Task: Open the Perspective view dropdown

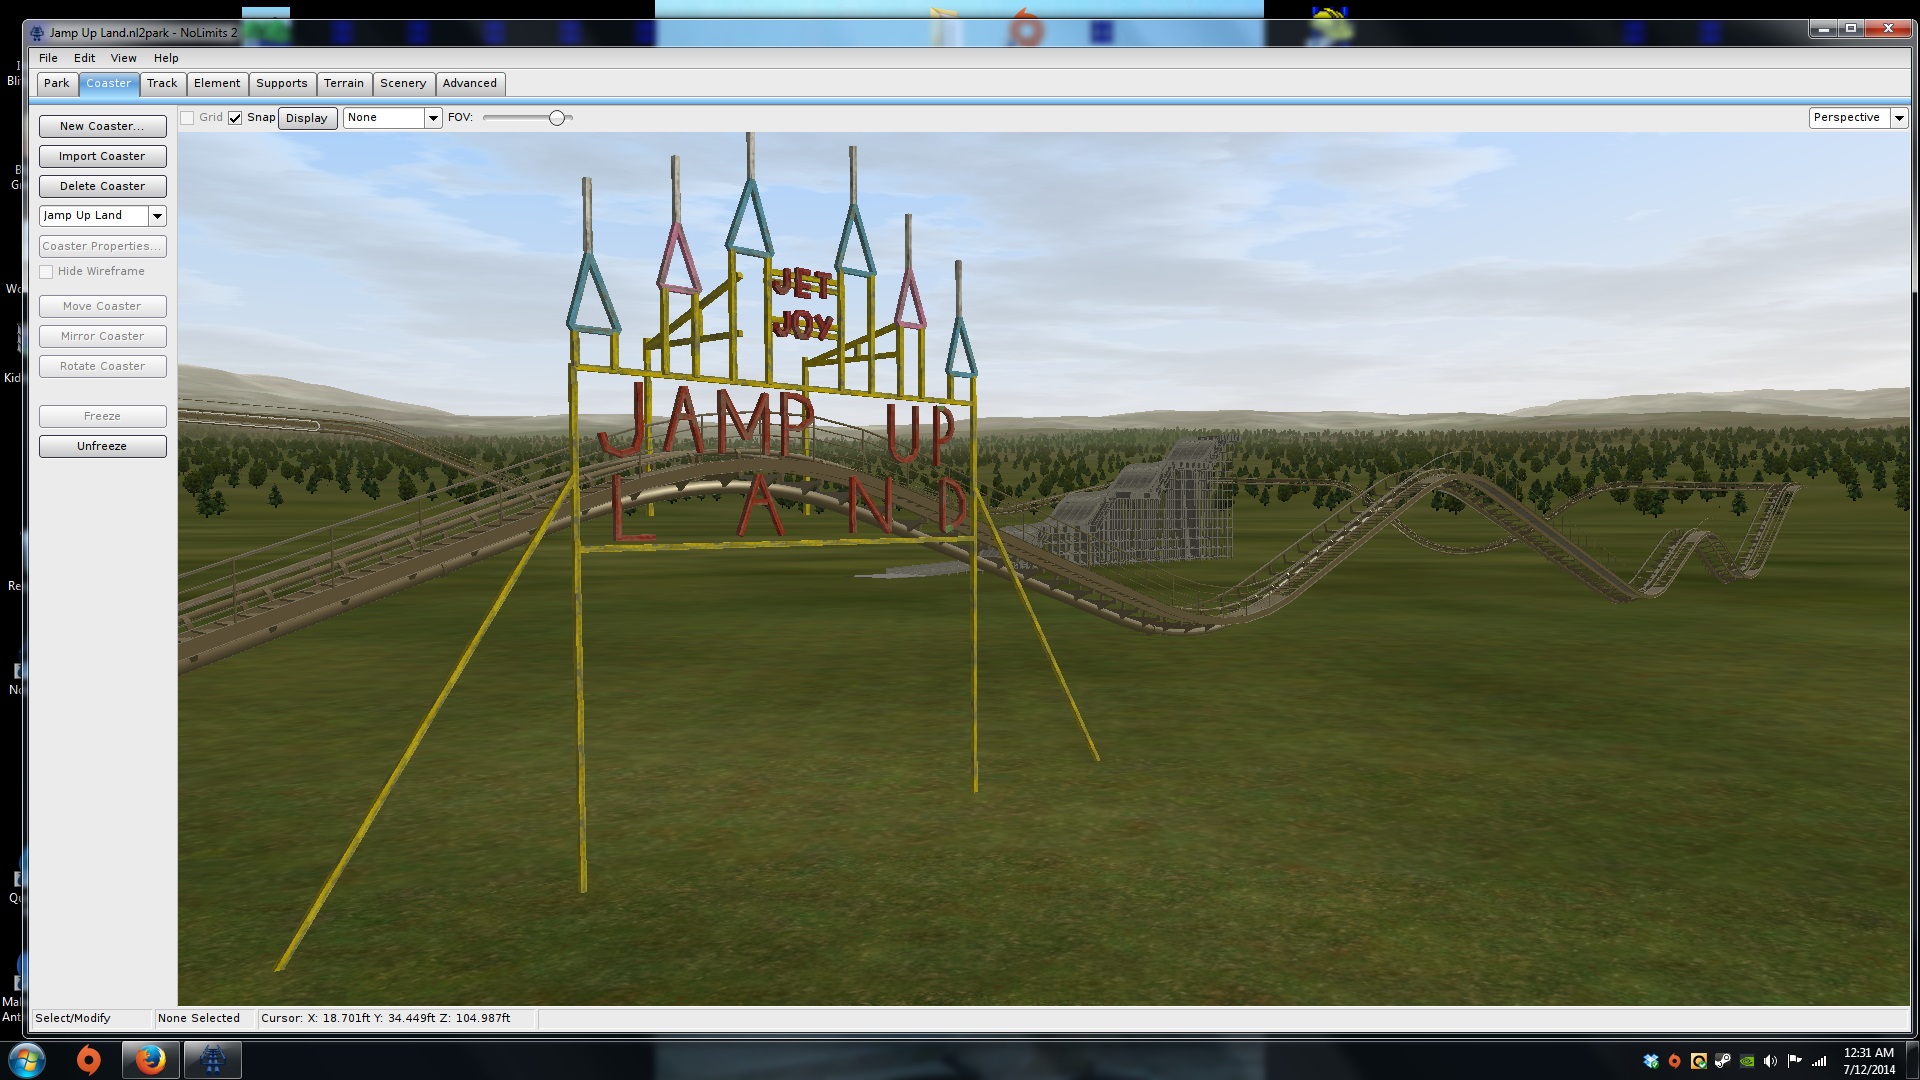Action: click(1898, 118)
